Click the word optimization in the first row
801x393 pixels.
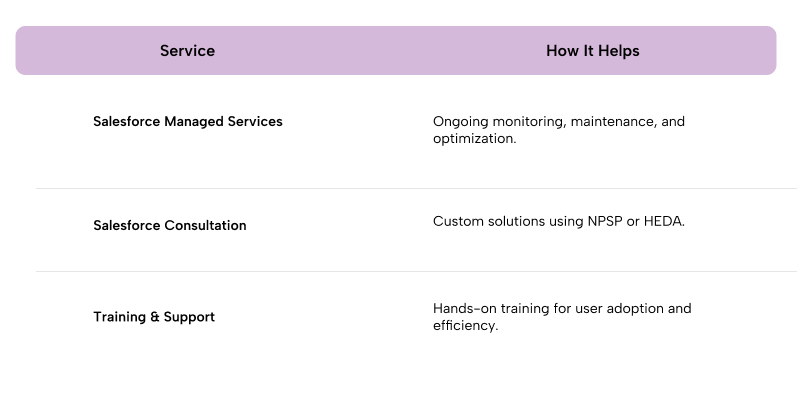473,138
